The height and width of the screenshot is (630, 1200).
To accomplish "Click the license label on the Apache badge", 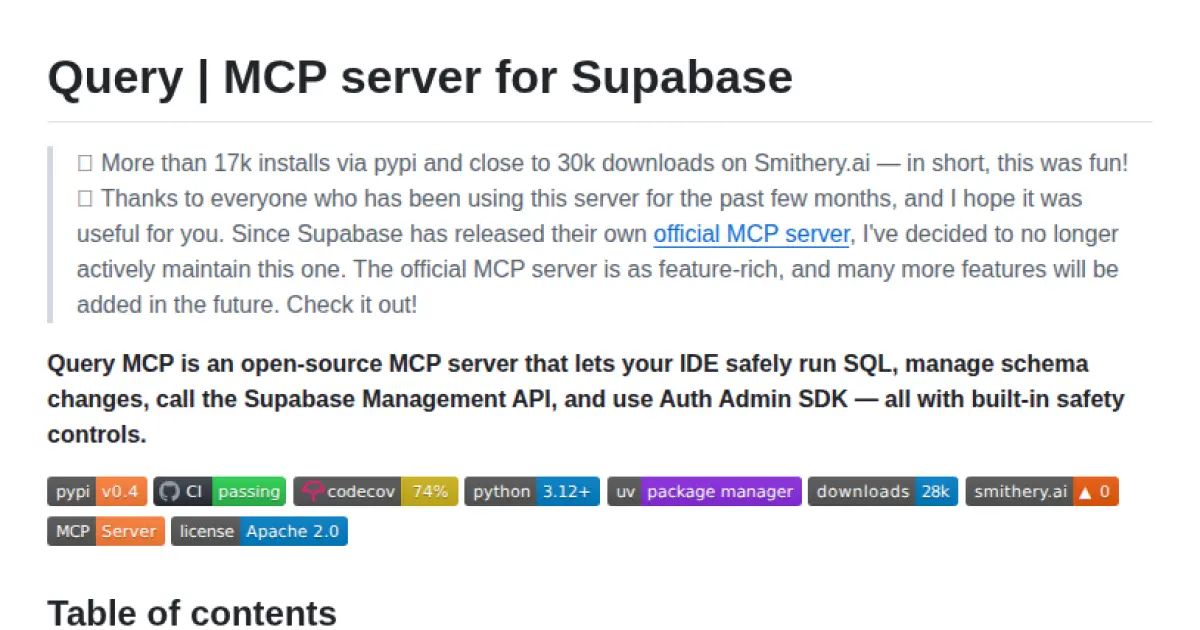I will (x=206, y=531).
